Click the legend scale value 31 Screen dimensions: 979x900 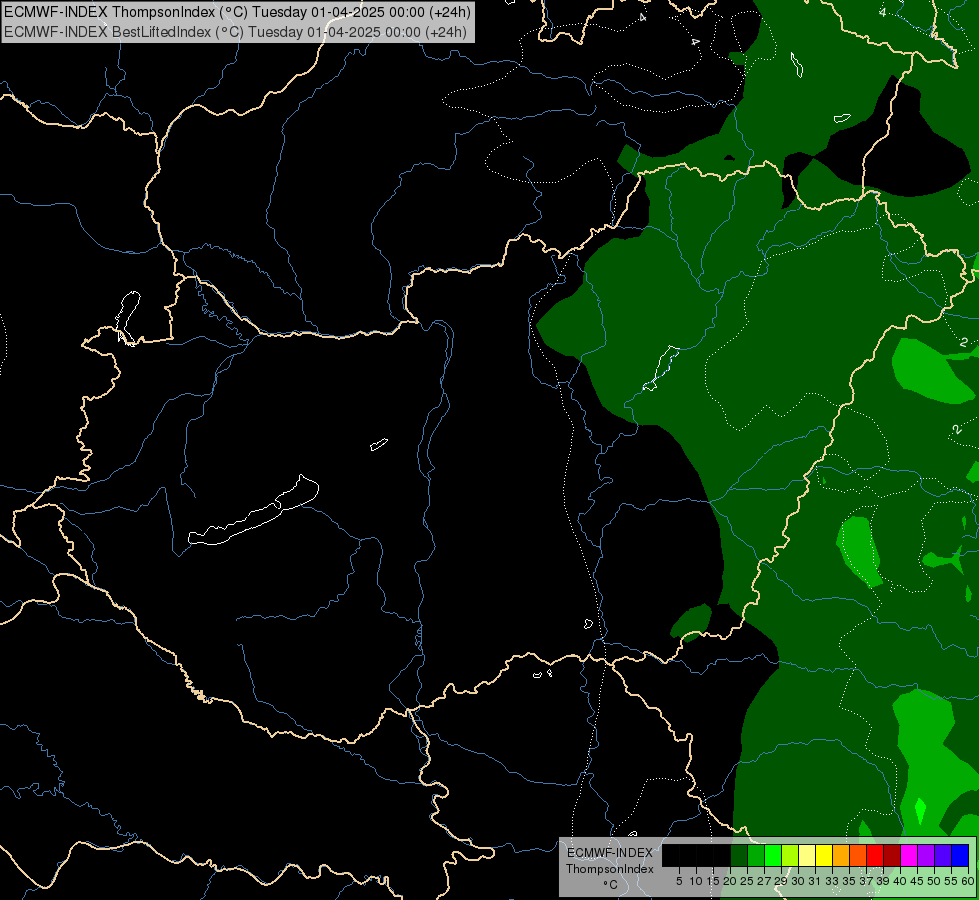tap(815, 881)
